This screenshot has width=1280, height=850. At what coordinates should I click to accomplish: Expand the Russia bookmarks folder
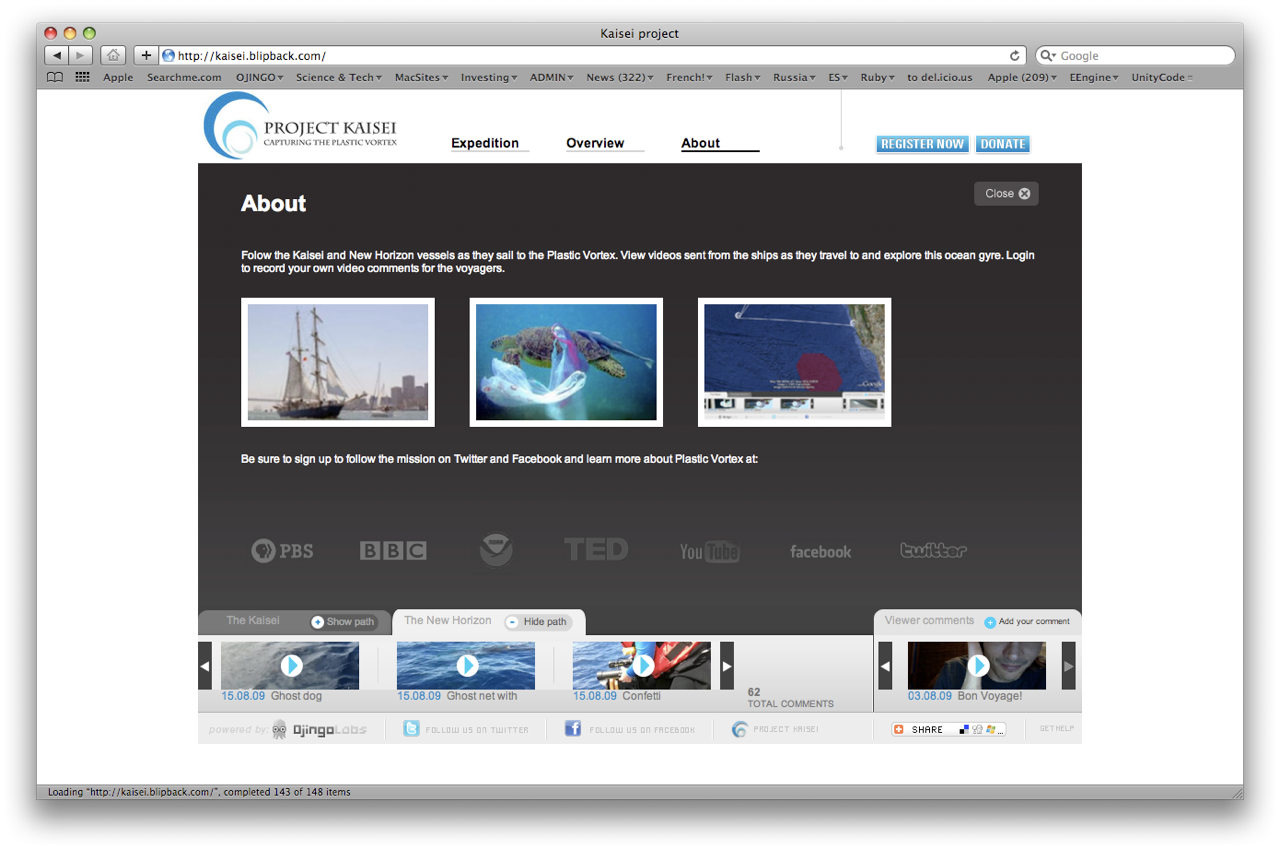(x=795, y=77)
